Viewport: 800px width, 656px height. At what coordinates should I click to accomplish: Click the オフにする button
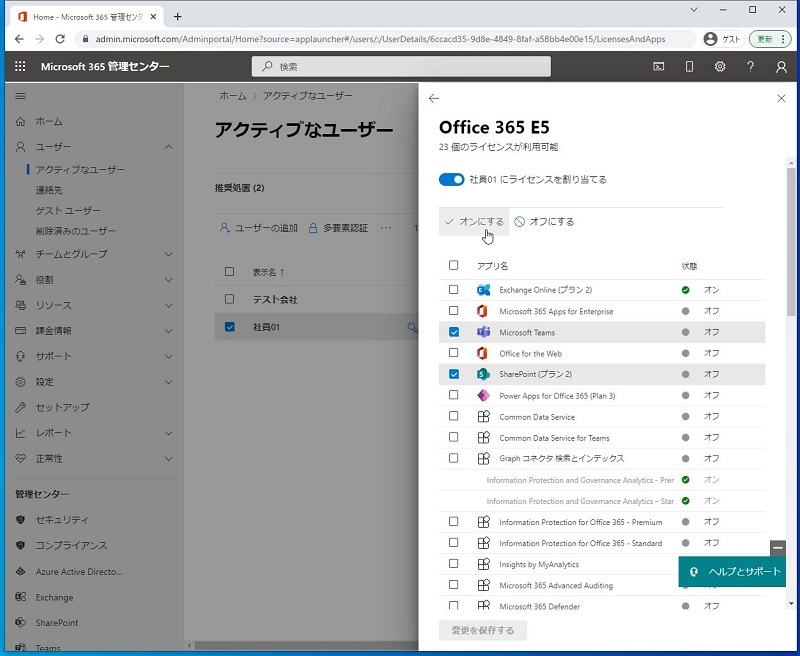pyautogui.click(x=544, y=221)
